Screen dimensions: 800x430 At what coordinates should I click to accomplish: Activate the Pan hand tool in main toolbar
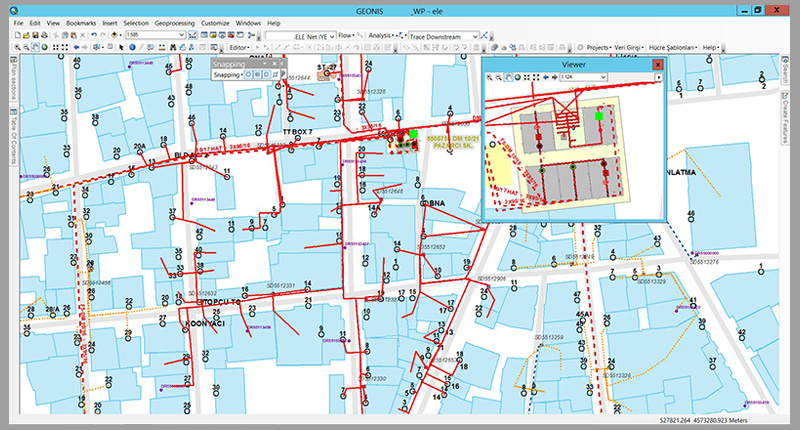[35, 47]
